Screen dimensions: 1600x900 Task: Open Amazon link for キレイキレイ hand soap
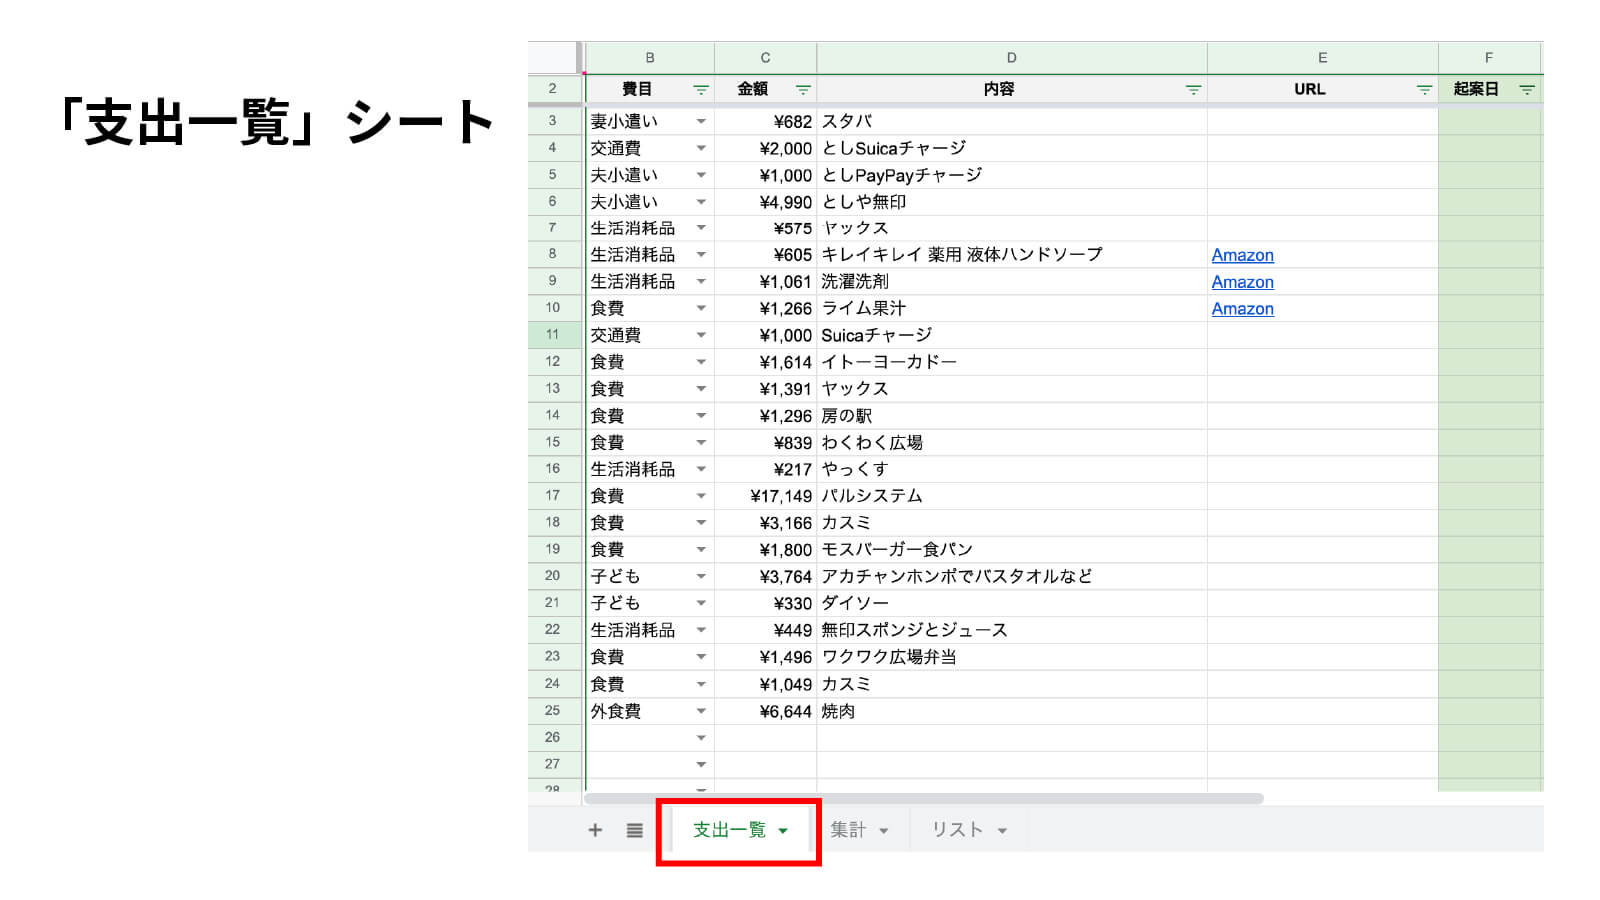click(1242, 255)
